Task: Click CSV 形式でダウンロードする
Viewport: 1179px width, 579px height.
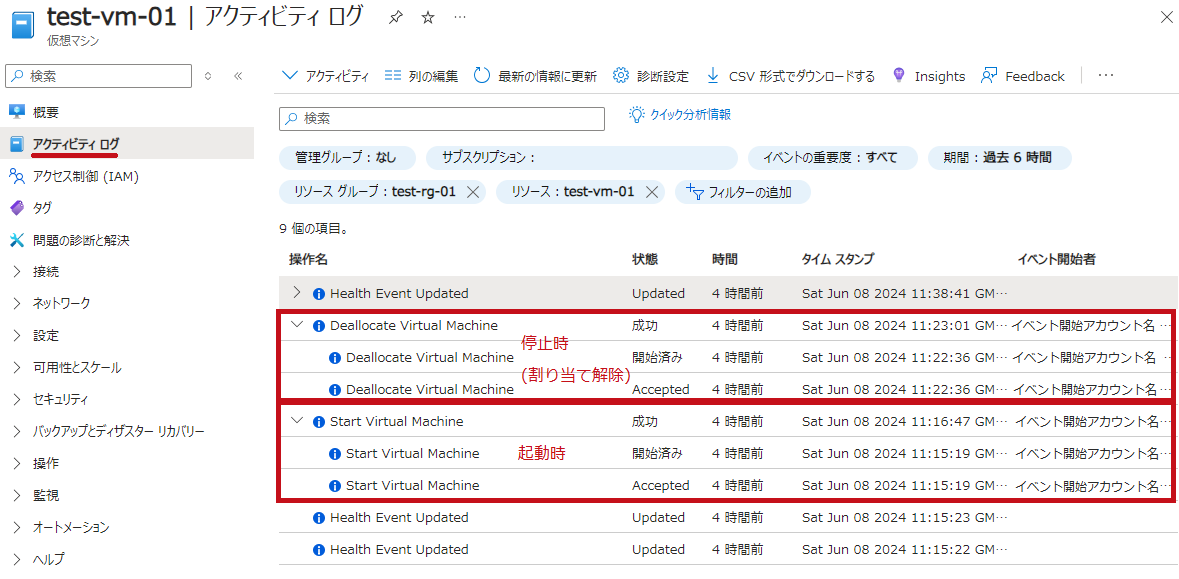Action: pyautogui.click(x=790, y=76)
